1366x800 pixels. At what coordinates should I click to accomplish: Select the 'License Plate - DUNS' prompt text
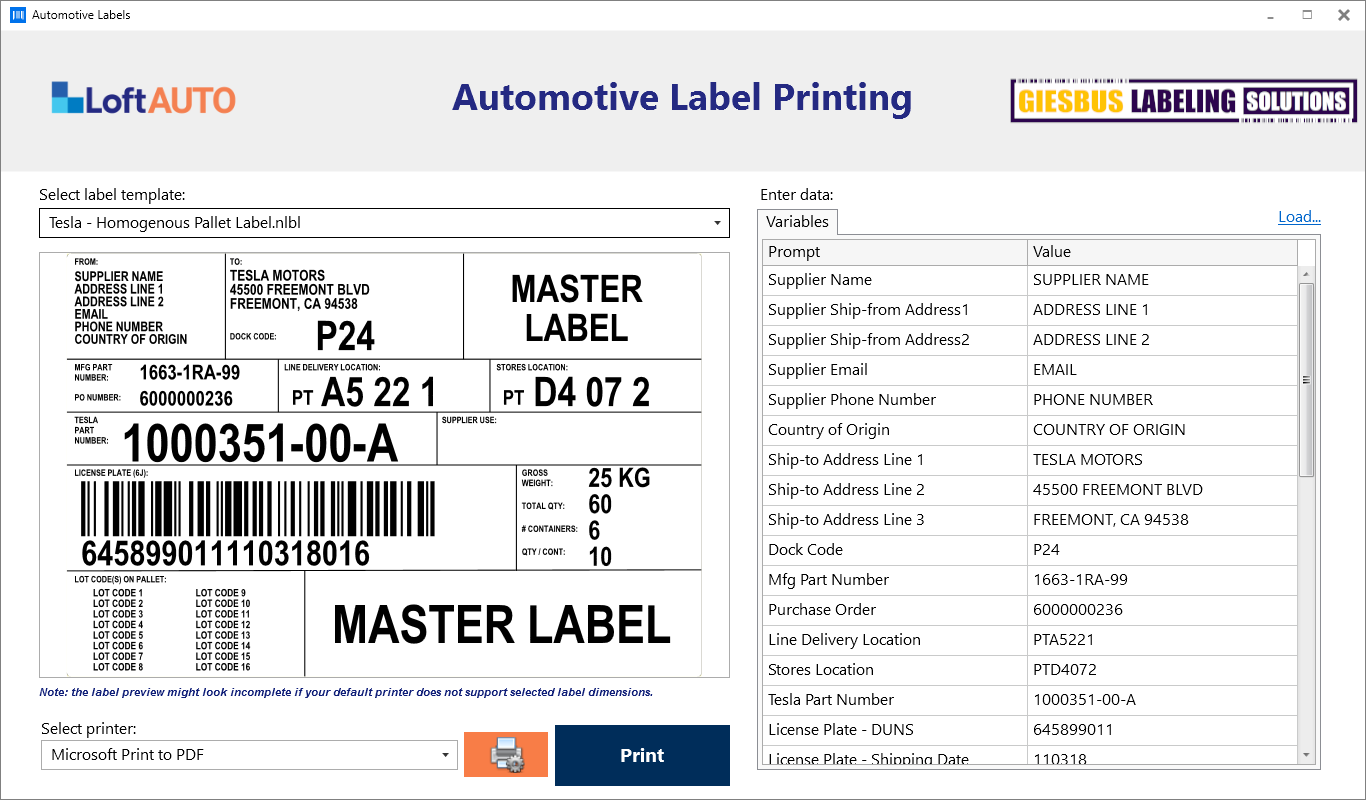pos(841,730)
